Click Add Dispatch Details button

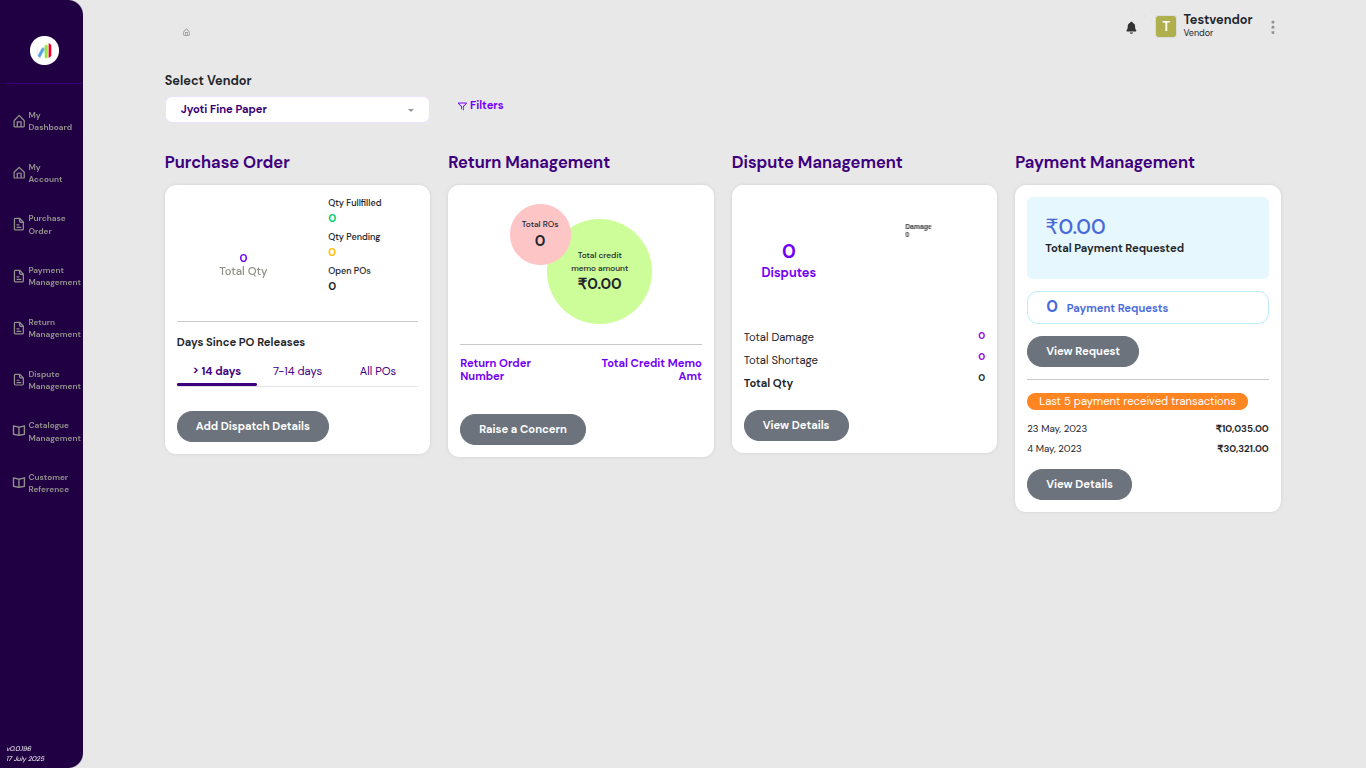click(252, 426)
